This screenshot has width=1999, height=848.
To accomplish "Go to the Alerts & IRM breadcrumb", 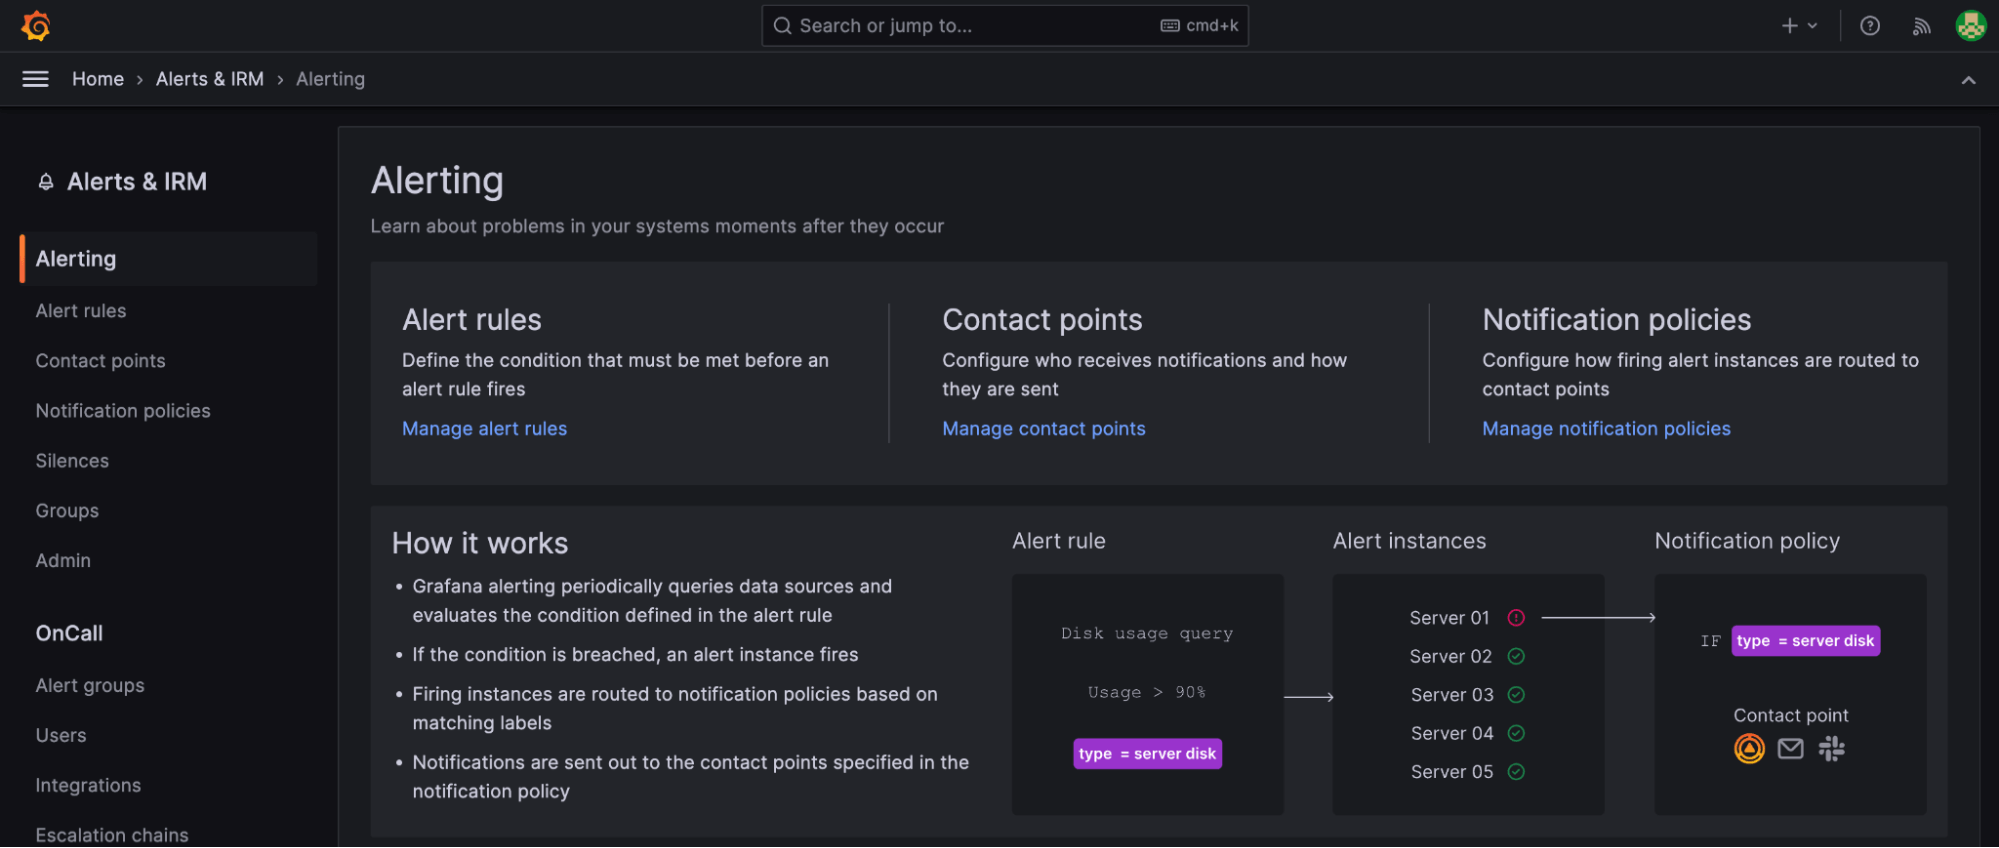I will tap(210, 79).
